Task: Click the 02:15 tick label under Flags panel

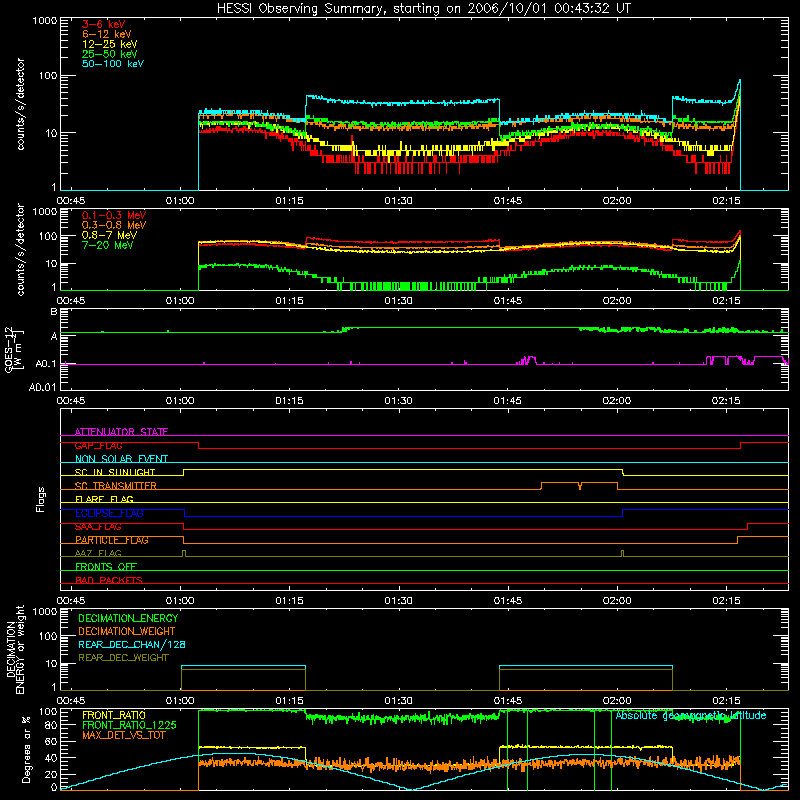Action: point(726,601)
